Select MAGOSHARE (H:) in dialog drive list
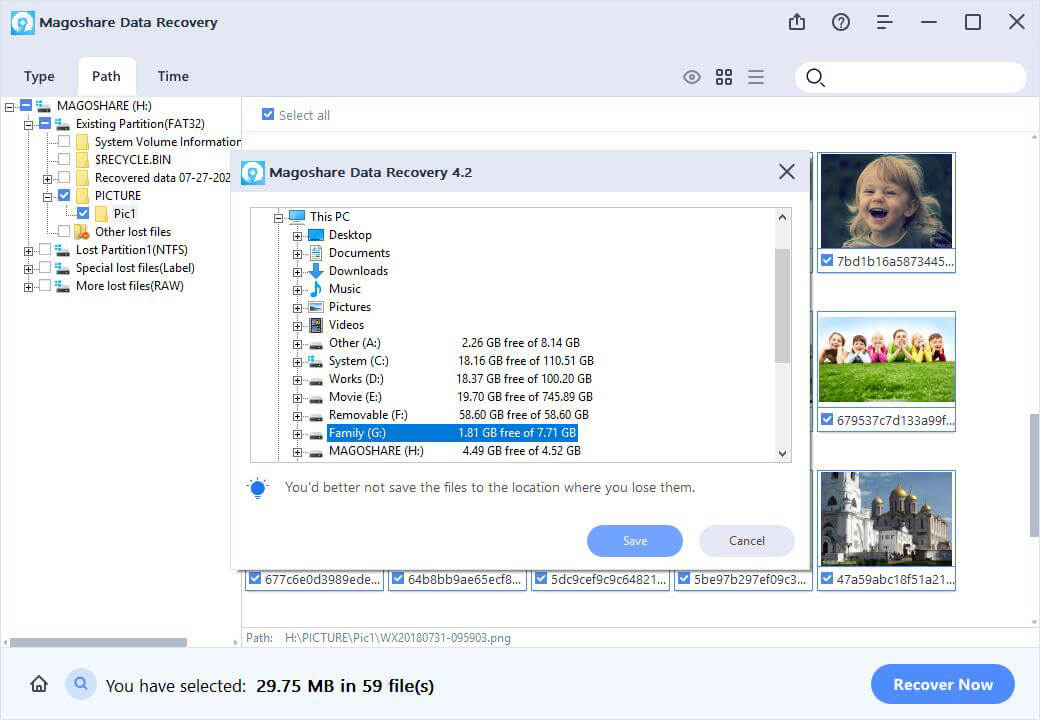 click(454, 451)
